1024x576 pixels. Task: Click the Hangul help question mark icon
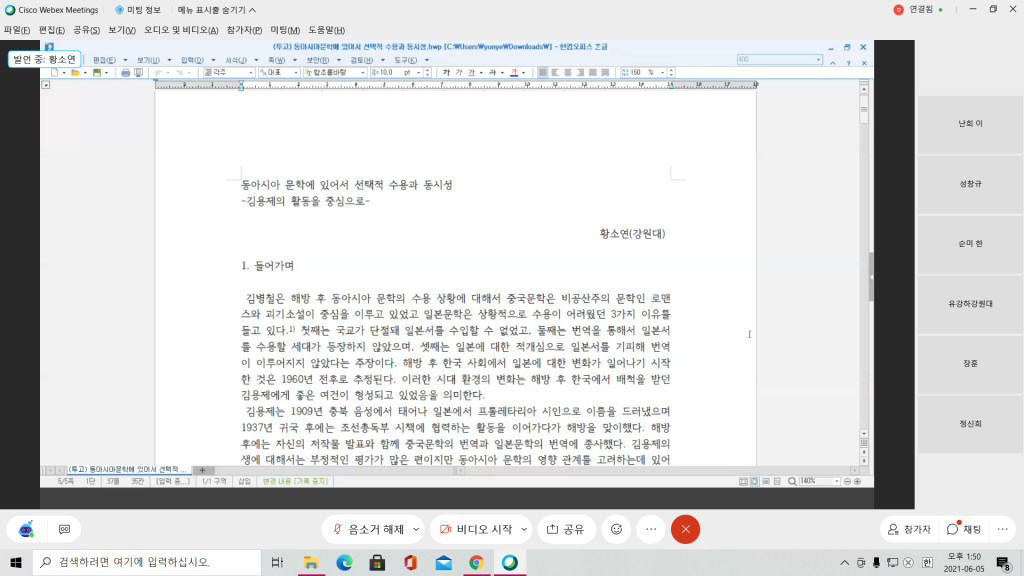[848, 63]
